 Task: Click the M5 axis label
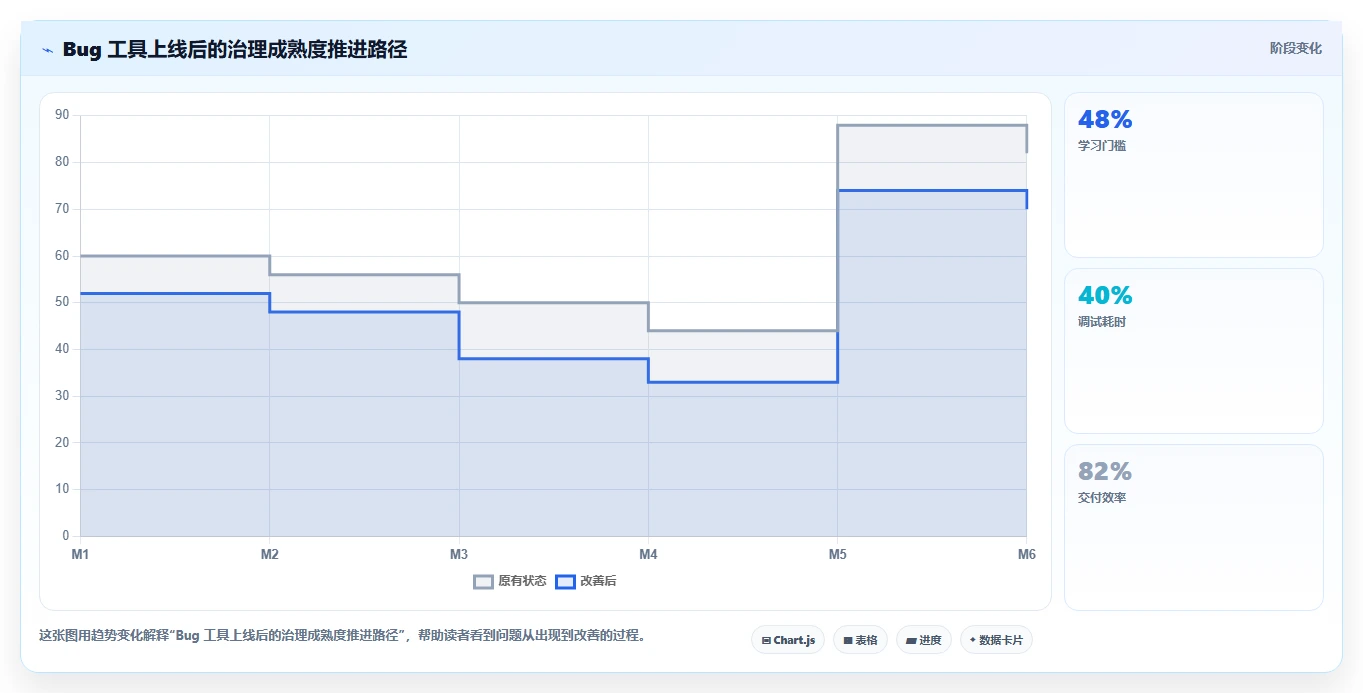837,554
